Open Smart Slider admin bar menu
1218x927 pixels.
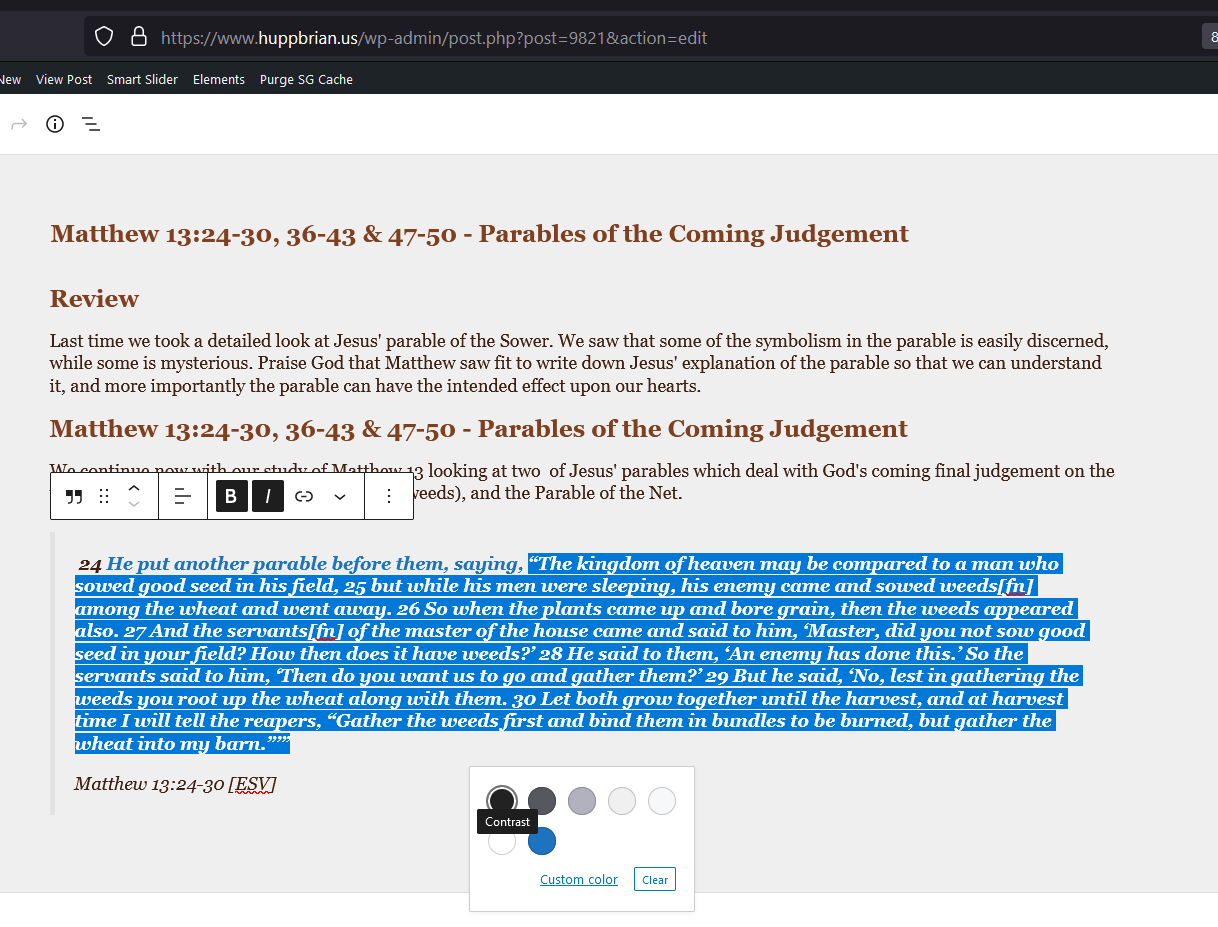click(142, 79)
